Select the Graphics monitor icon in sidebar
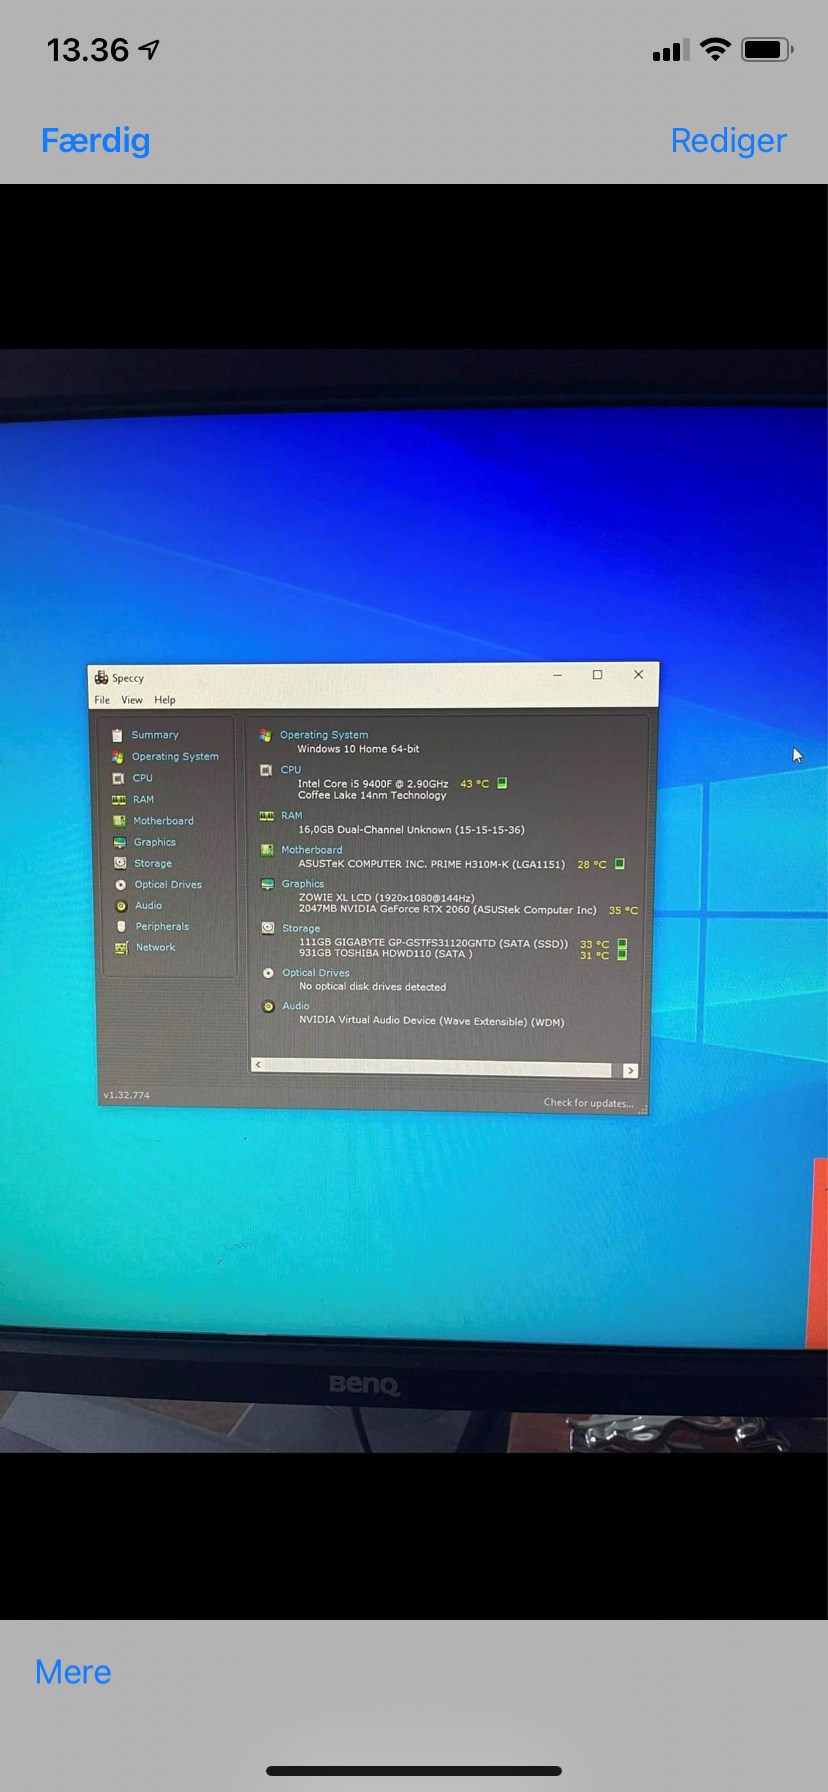828x1792 pixels. pos(119,842)
